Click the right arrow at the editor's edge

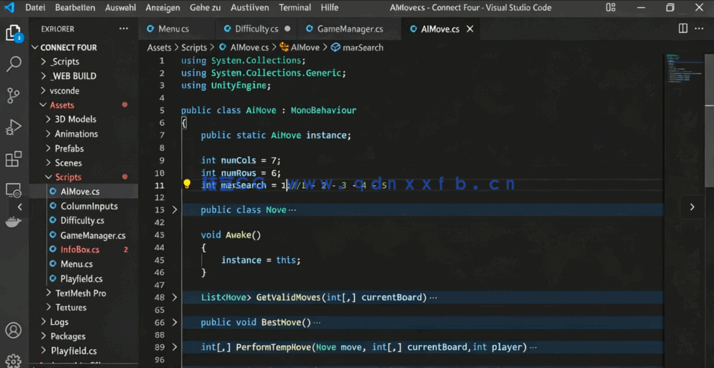point(692,207)
